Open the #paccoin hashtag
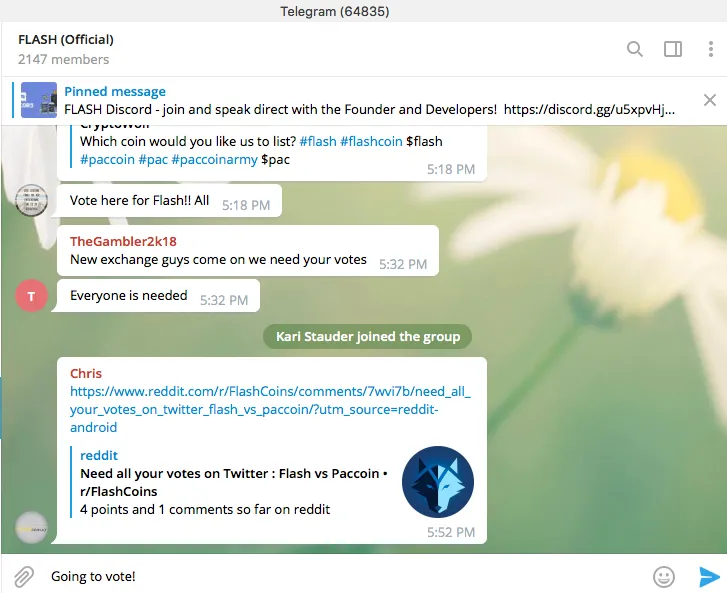727x593 pixels. (x=107, y=159)
